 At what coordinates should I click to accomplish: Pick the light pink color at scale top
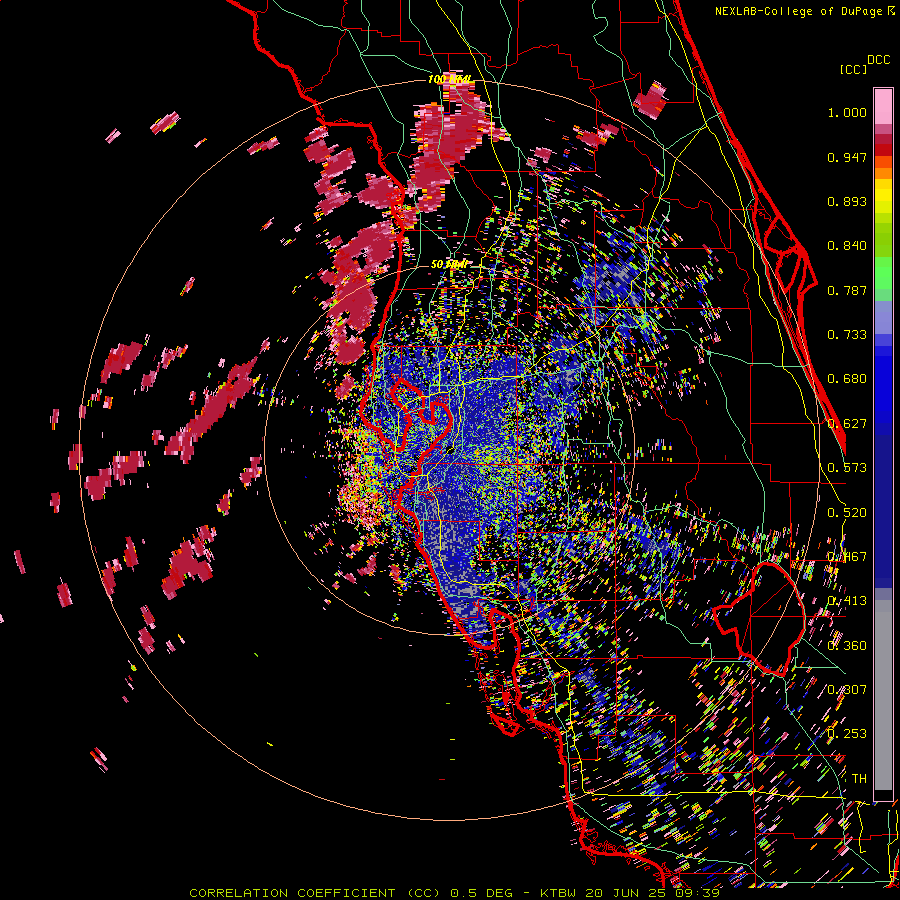pyautogui.click(x=883, y=106)
